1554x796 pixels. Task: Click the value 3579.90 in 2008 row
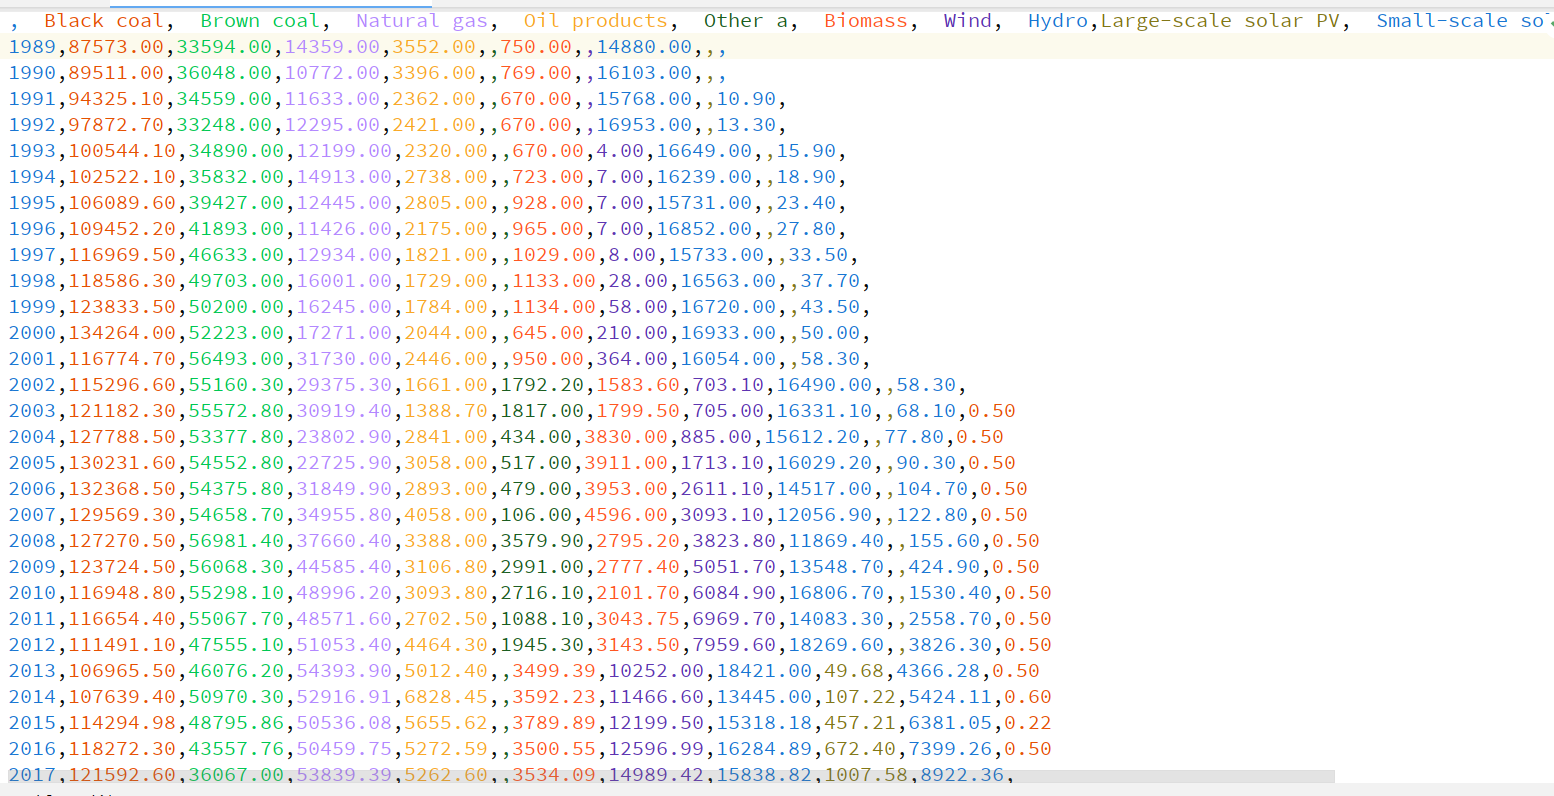pyautogui.click(x=542, y=541)
